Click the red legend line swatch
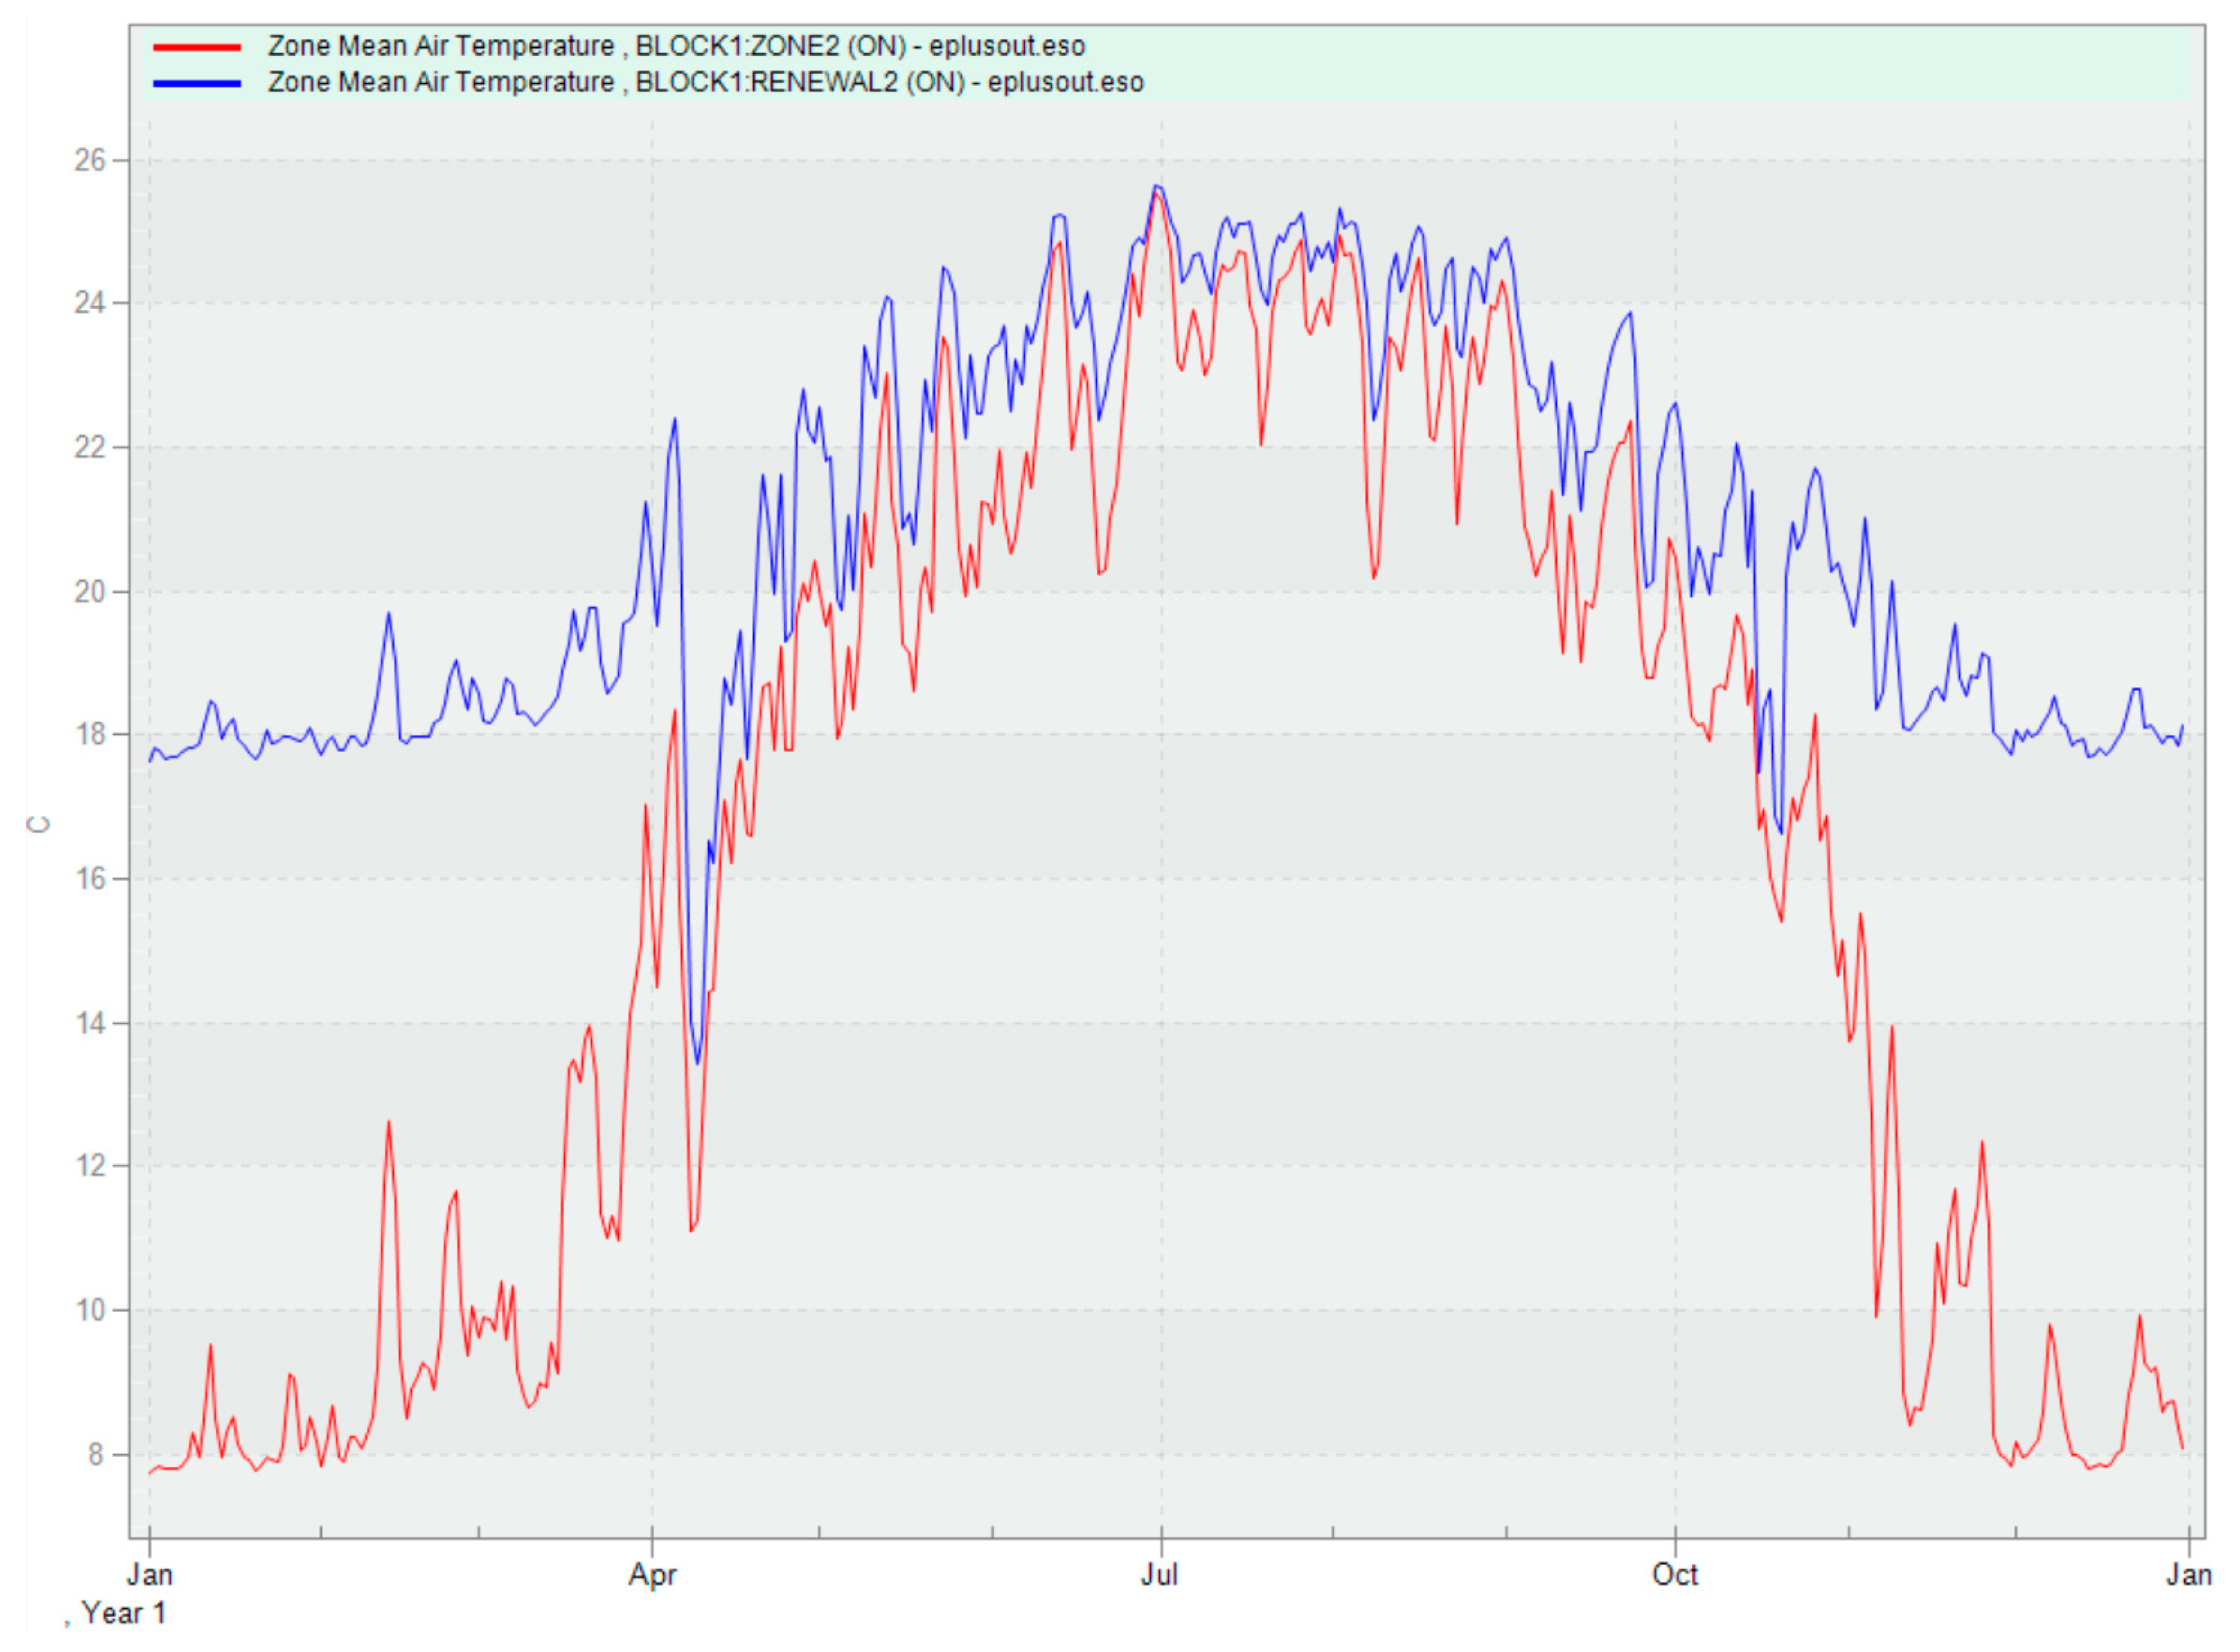Viewport: 2240px width, 1652px height. 197,47
